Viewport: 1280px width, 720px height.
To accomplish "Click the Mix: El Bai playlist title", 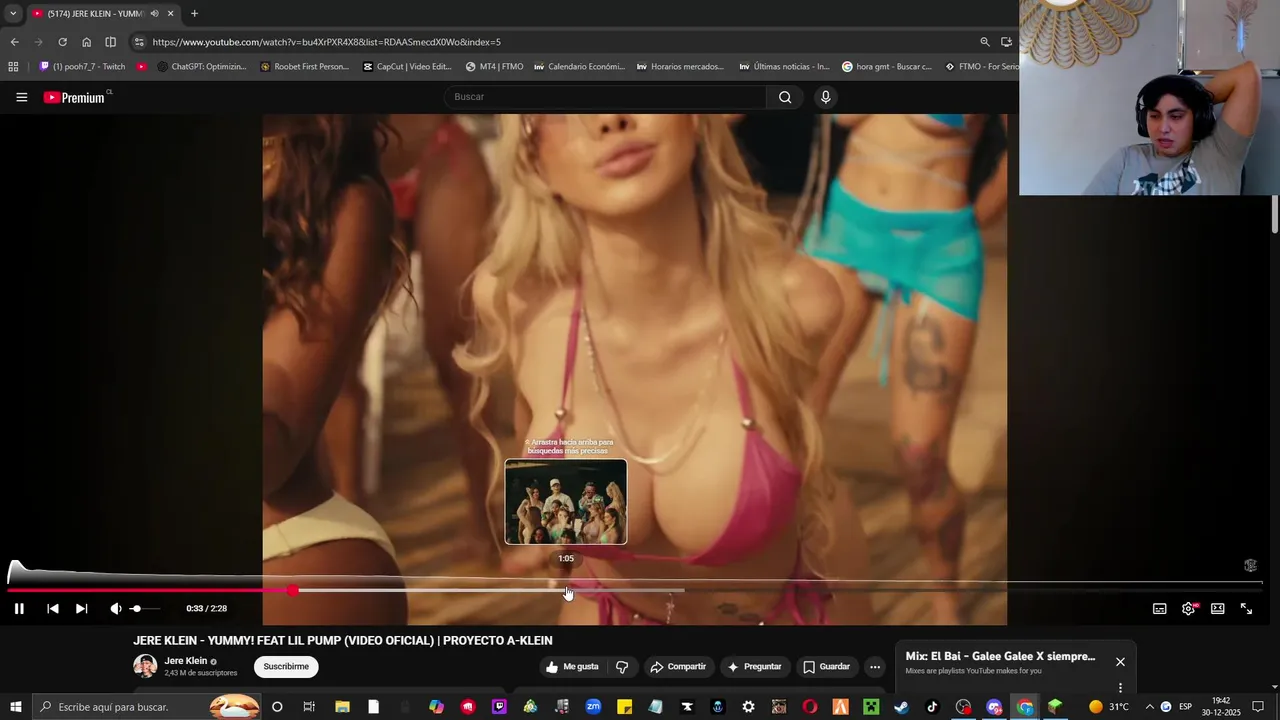I will tap(1000, 657).
